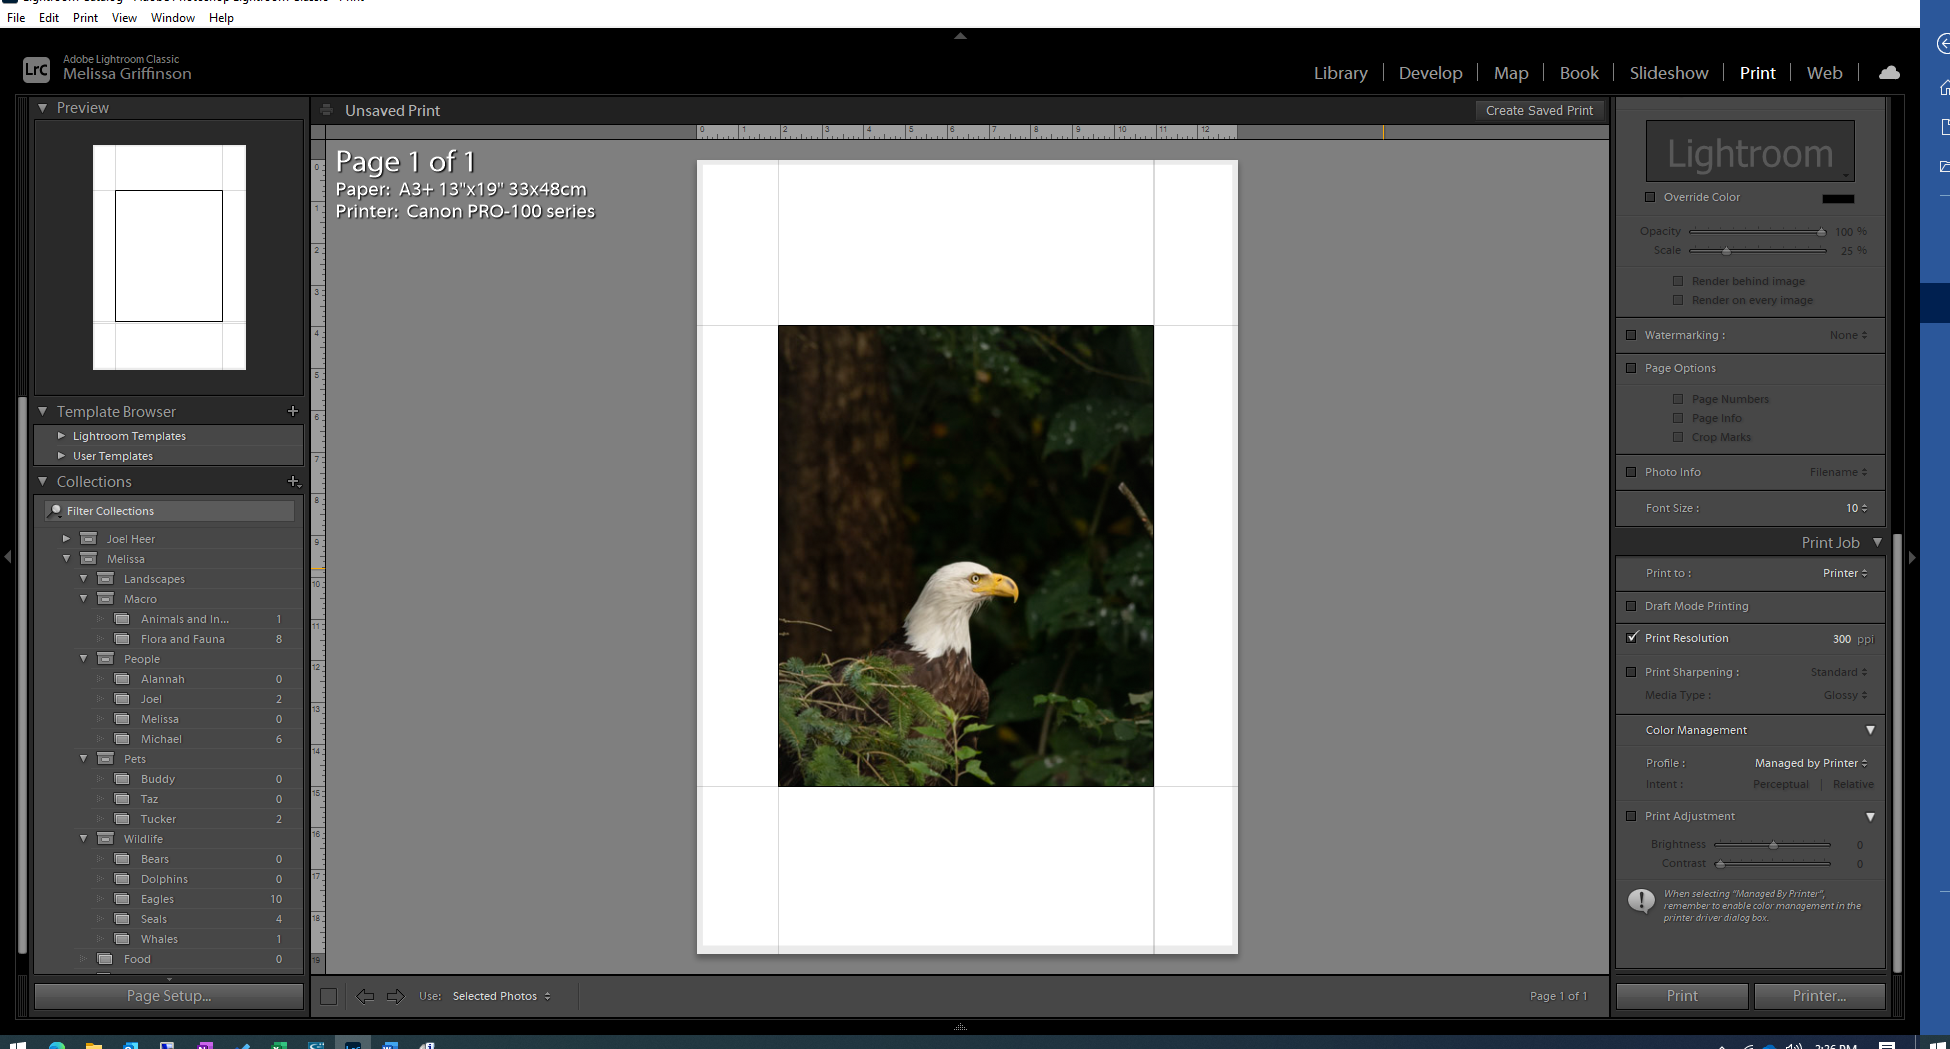Click the Page Setup button

tap(168, 996)
